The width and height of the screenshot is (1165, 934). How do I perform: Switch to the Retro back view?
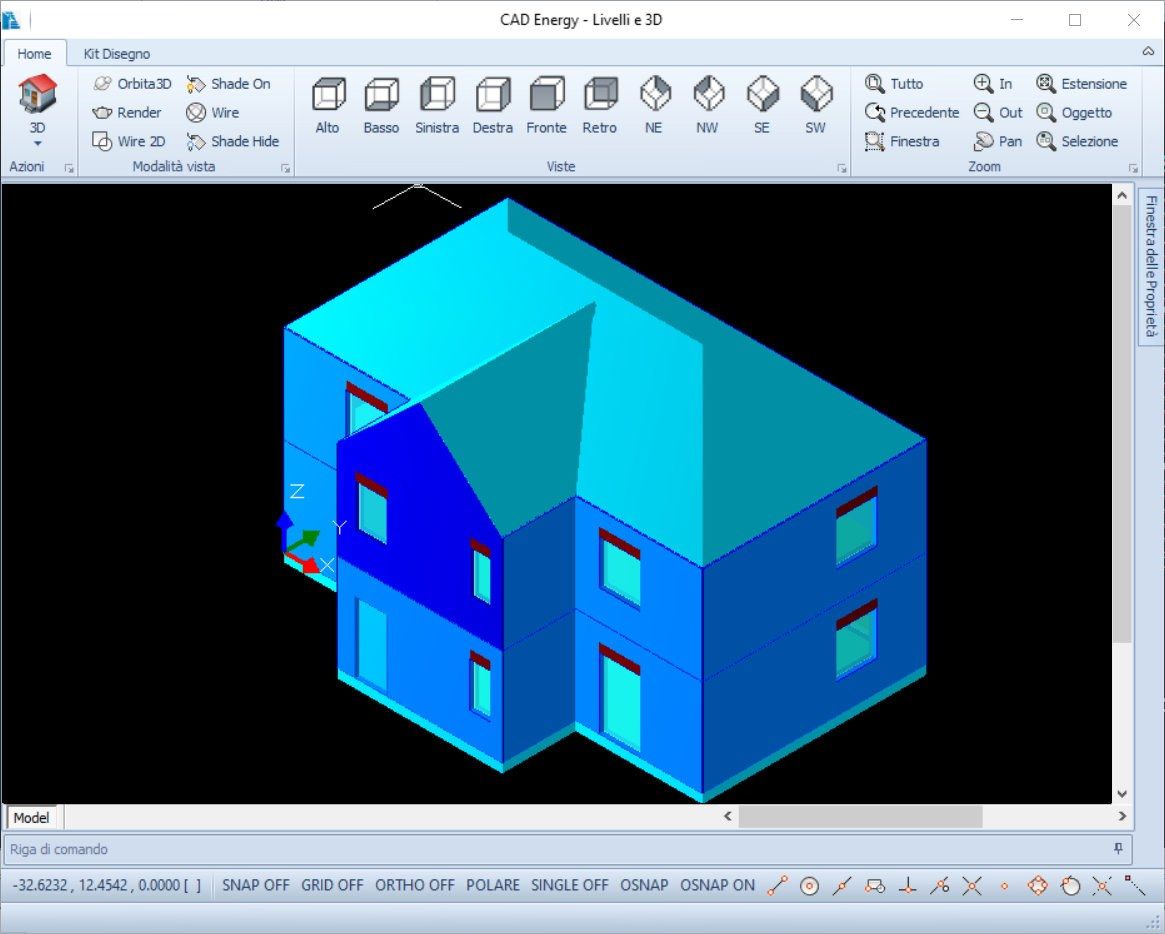point(600,96)
